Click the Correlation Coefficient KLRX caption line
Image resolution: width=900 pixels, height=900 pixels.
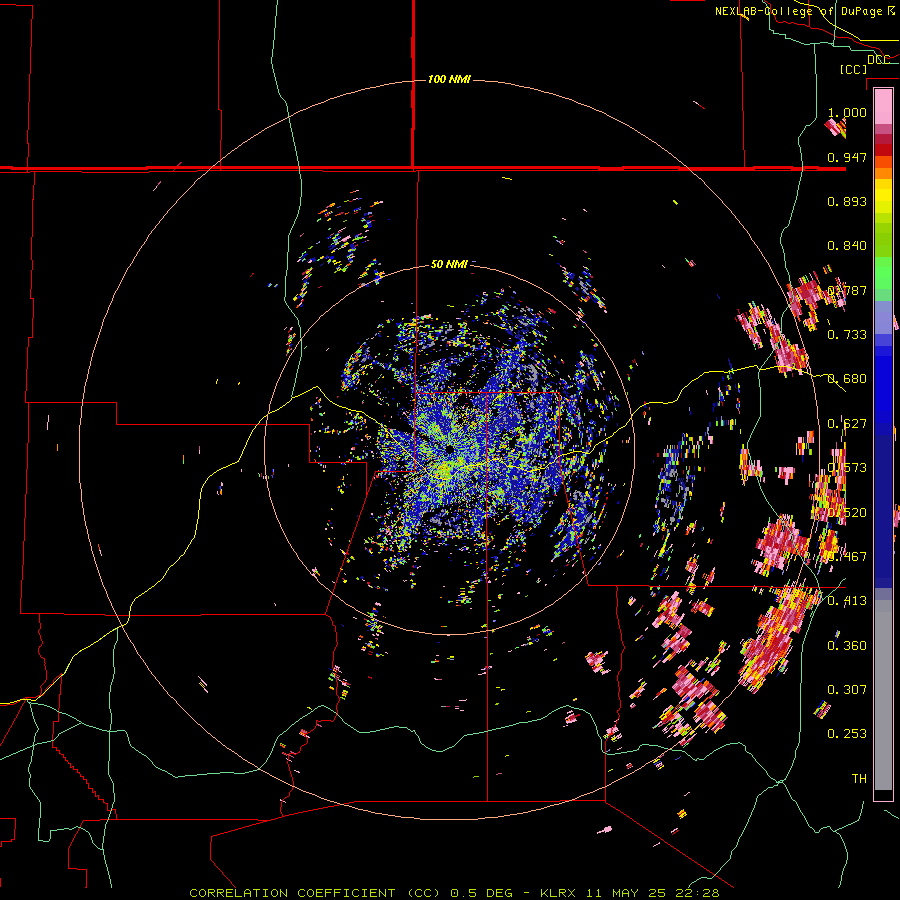tap(454, 893)
